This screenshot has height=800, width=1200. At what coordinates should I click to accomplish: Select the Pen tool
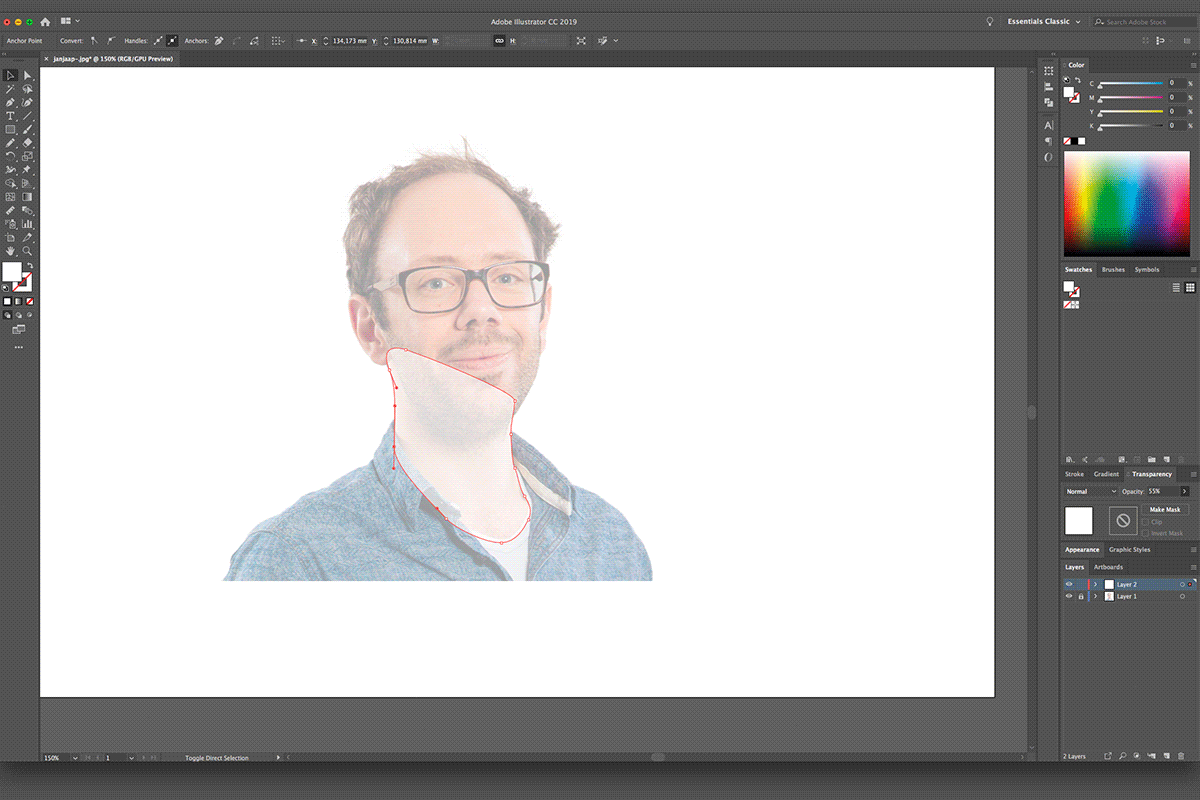point(10,102)
